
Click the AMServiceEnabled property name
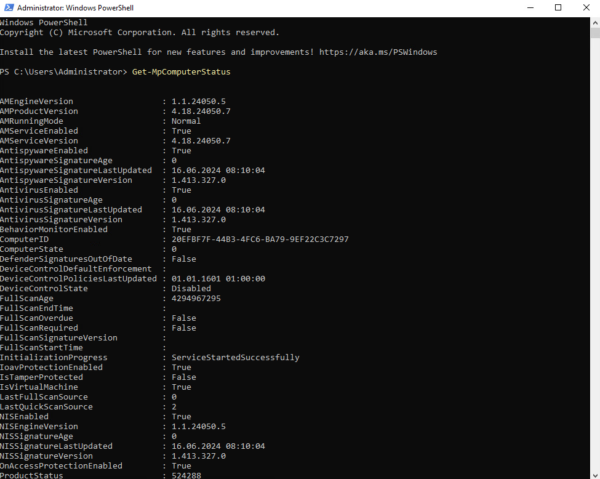pos(39,131)
